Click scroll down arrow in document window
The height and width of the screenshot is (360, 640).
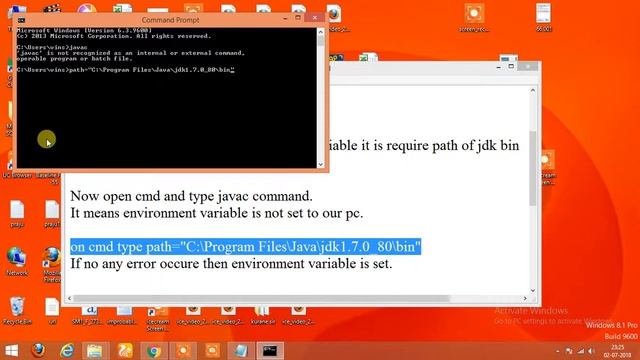pos(533,290)
